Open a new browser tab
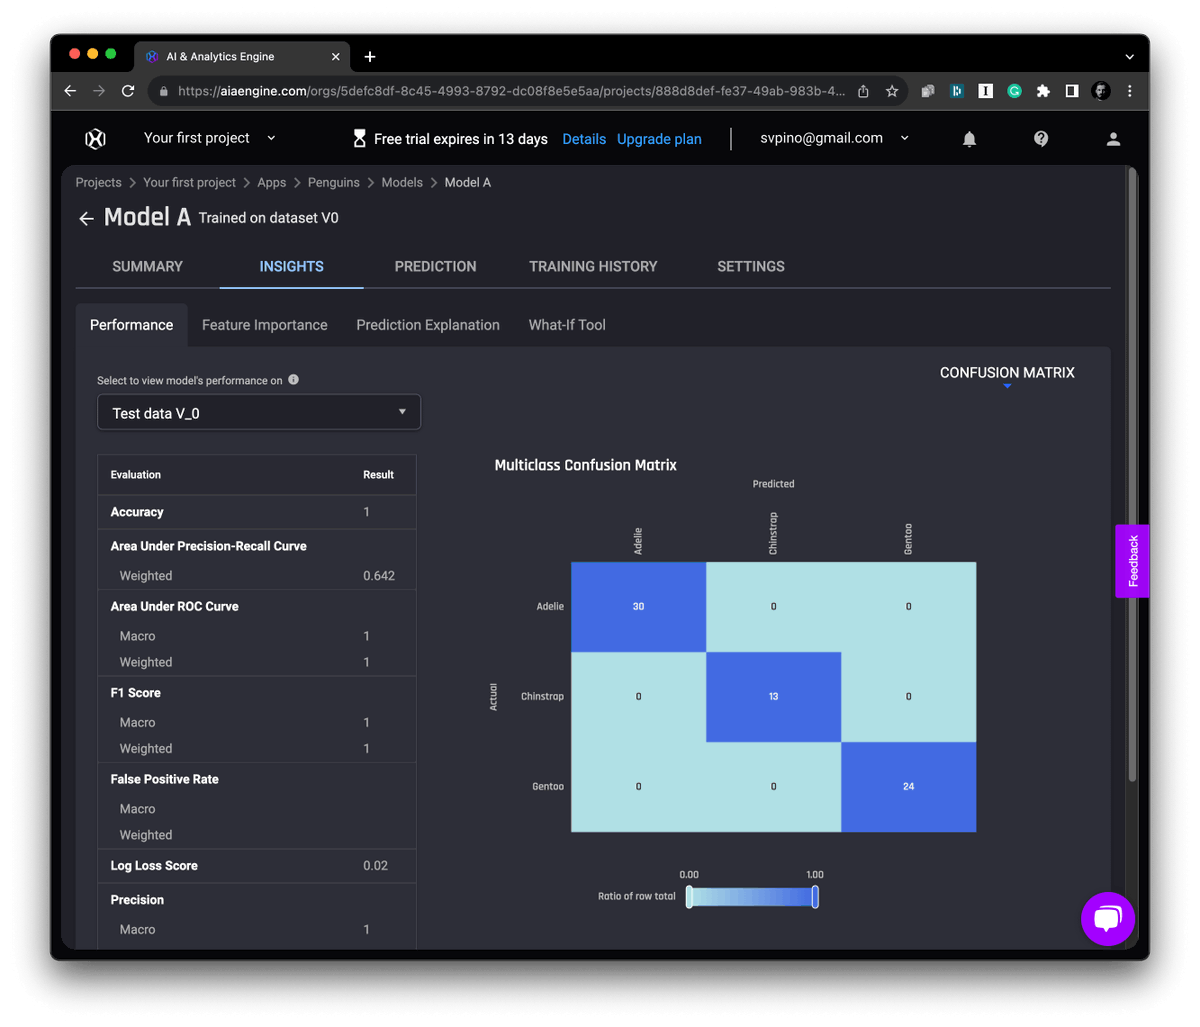The image size is (1200, 1027). pyautogui.click(x=370, y=57)
